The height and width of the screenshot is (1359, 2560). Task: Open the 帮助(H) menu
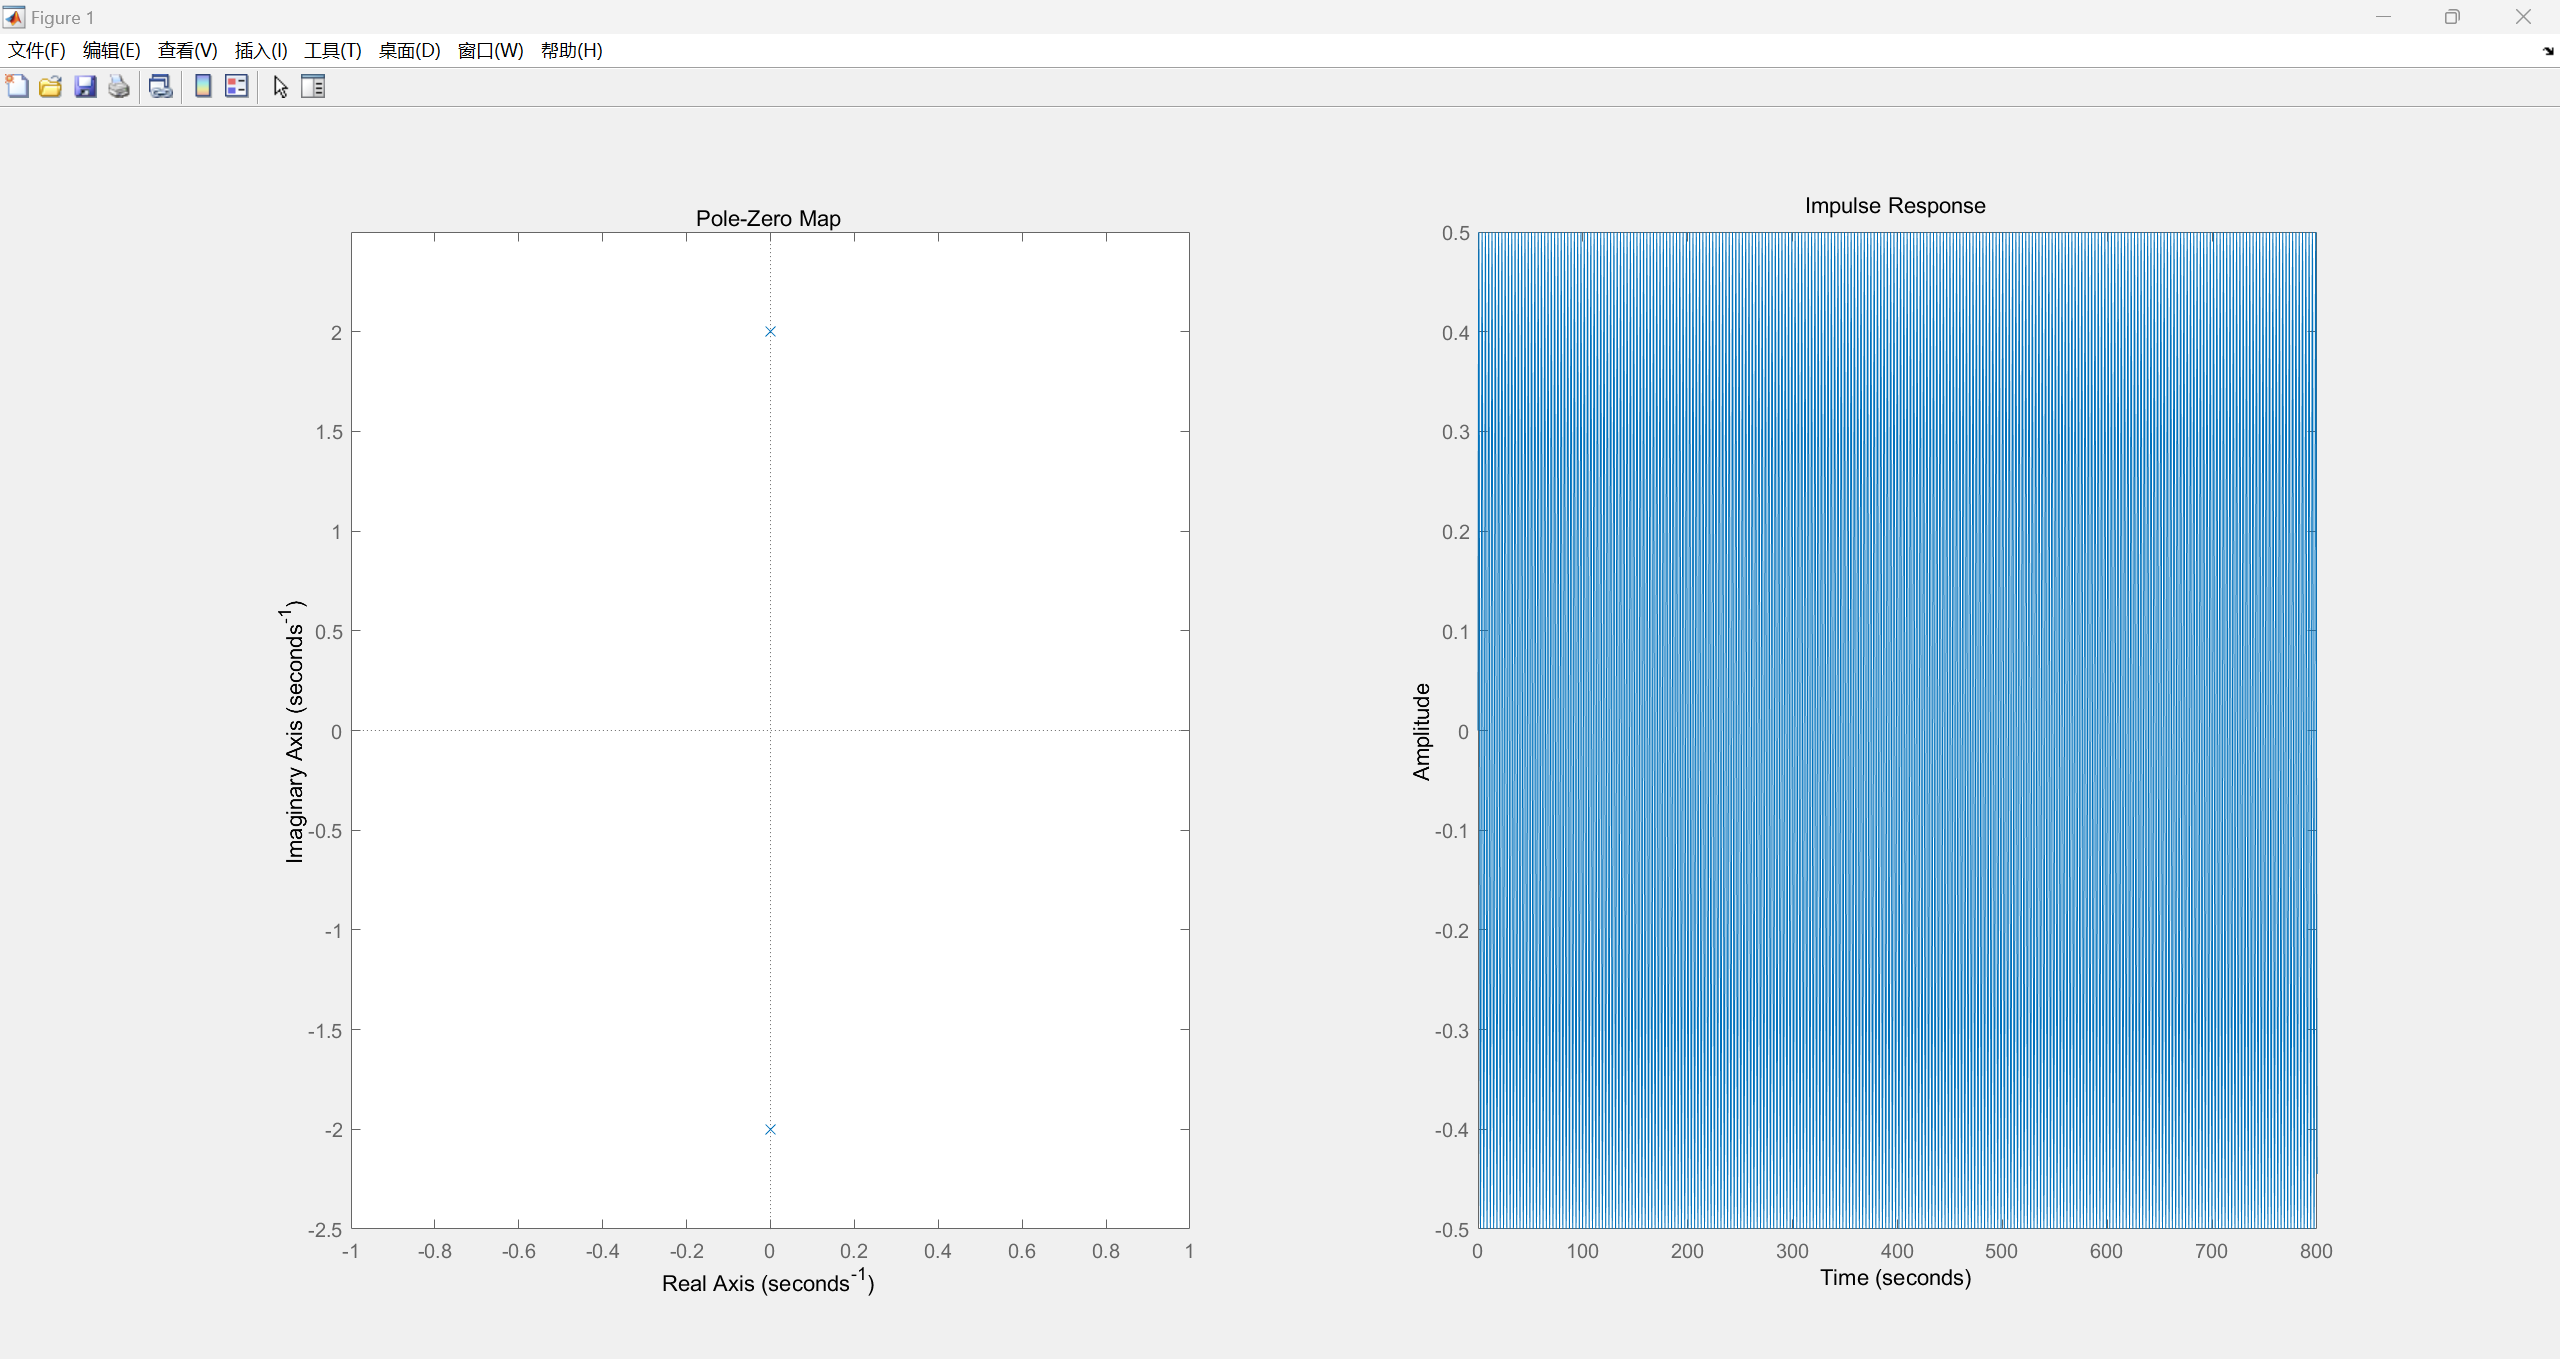click(571, 51)
